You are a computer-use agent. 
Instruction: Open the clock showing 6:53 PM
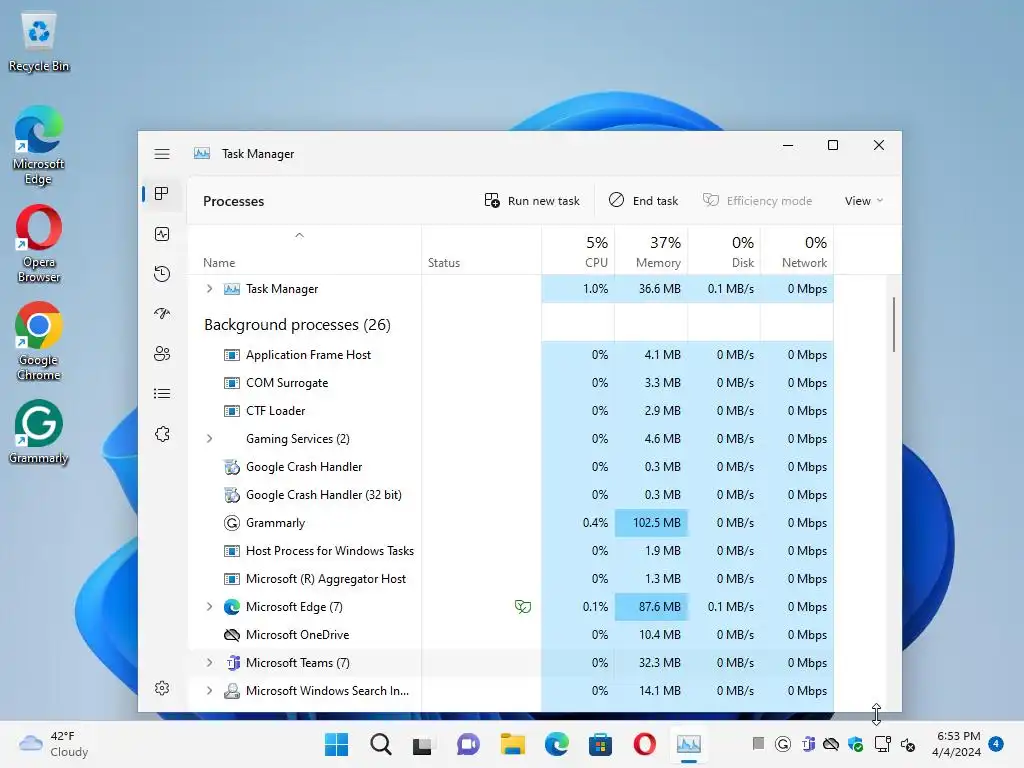pyautogui.click(x=957, y=744)
